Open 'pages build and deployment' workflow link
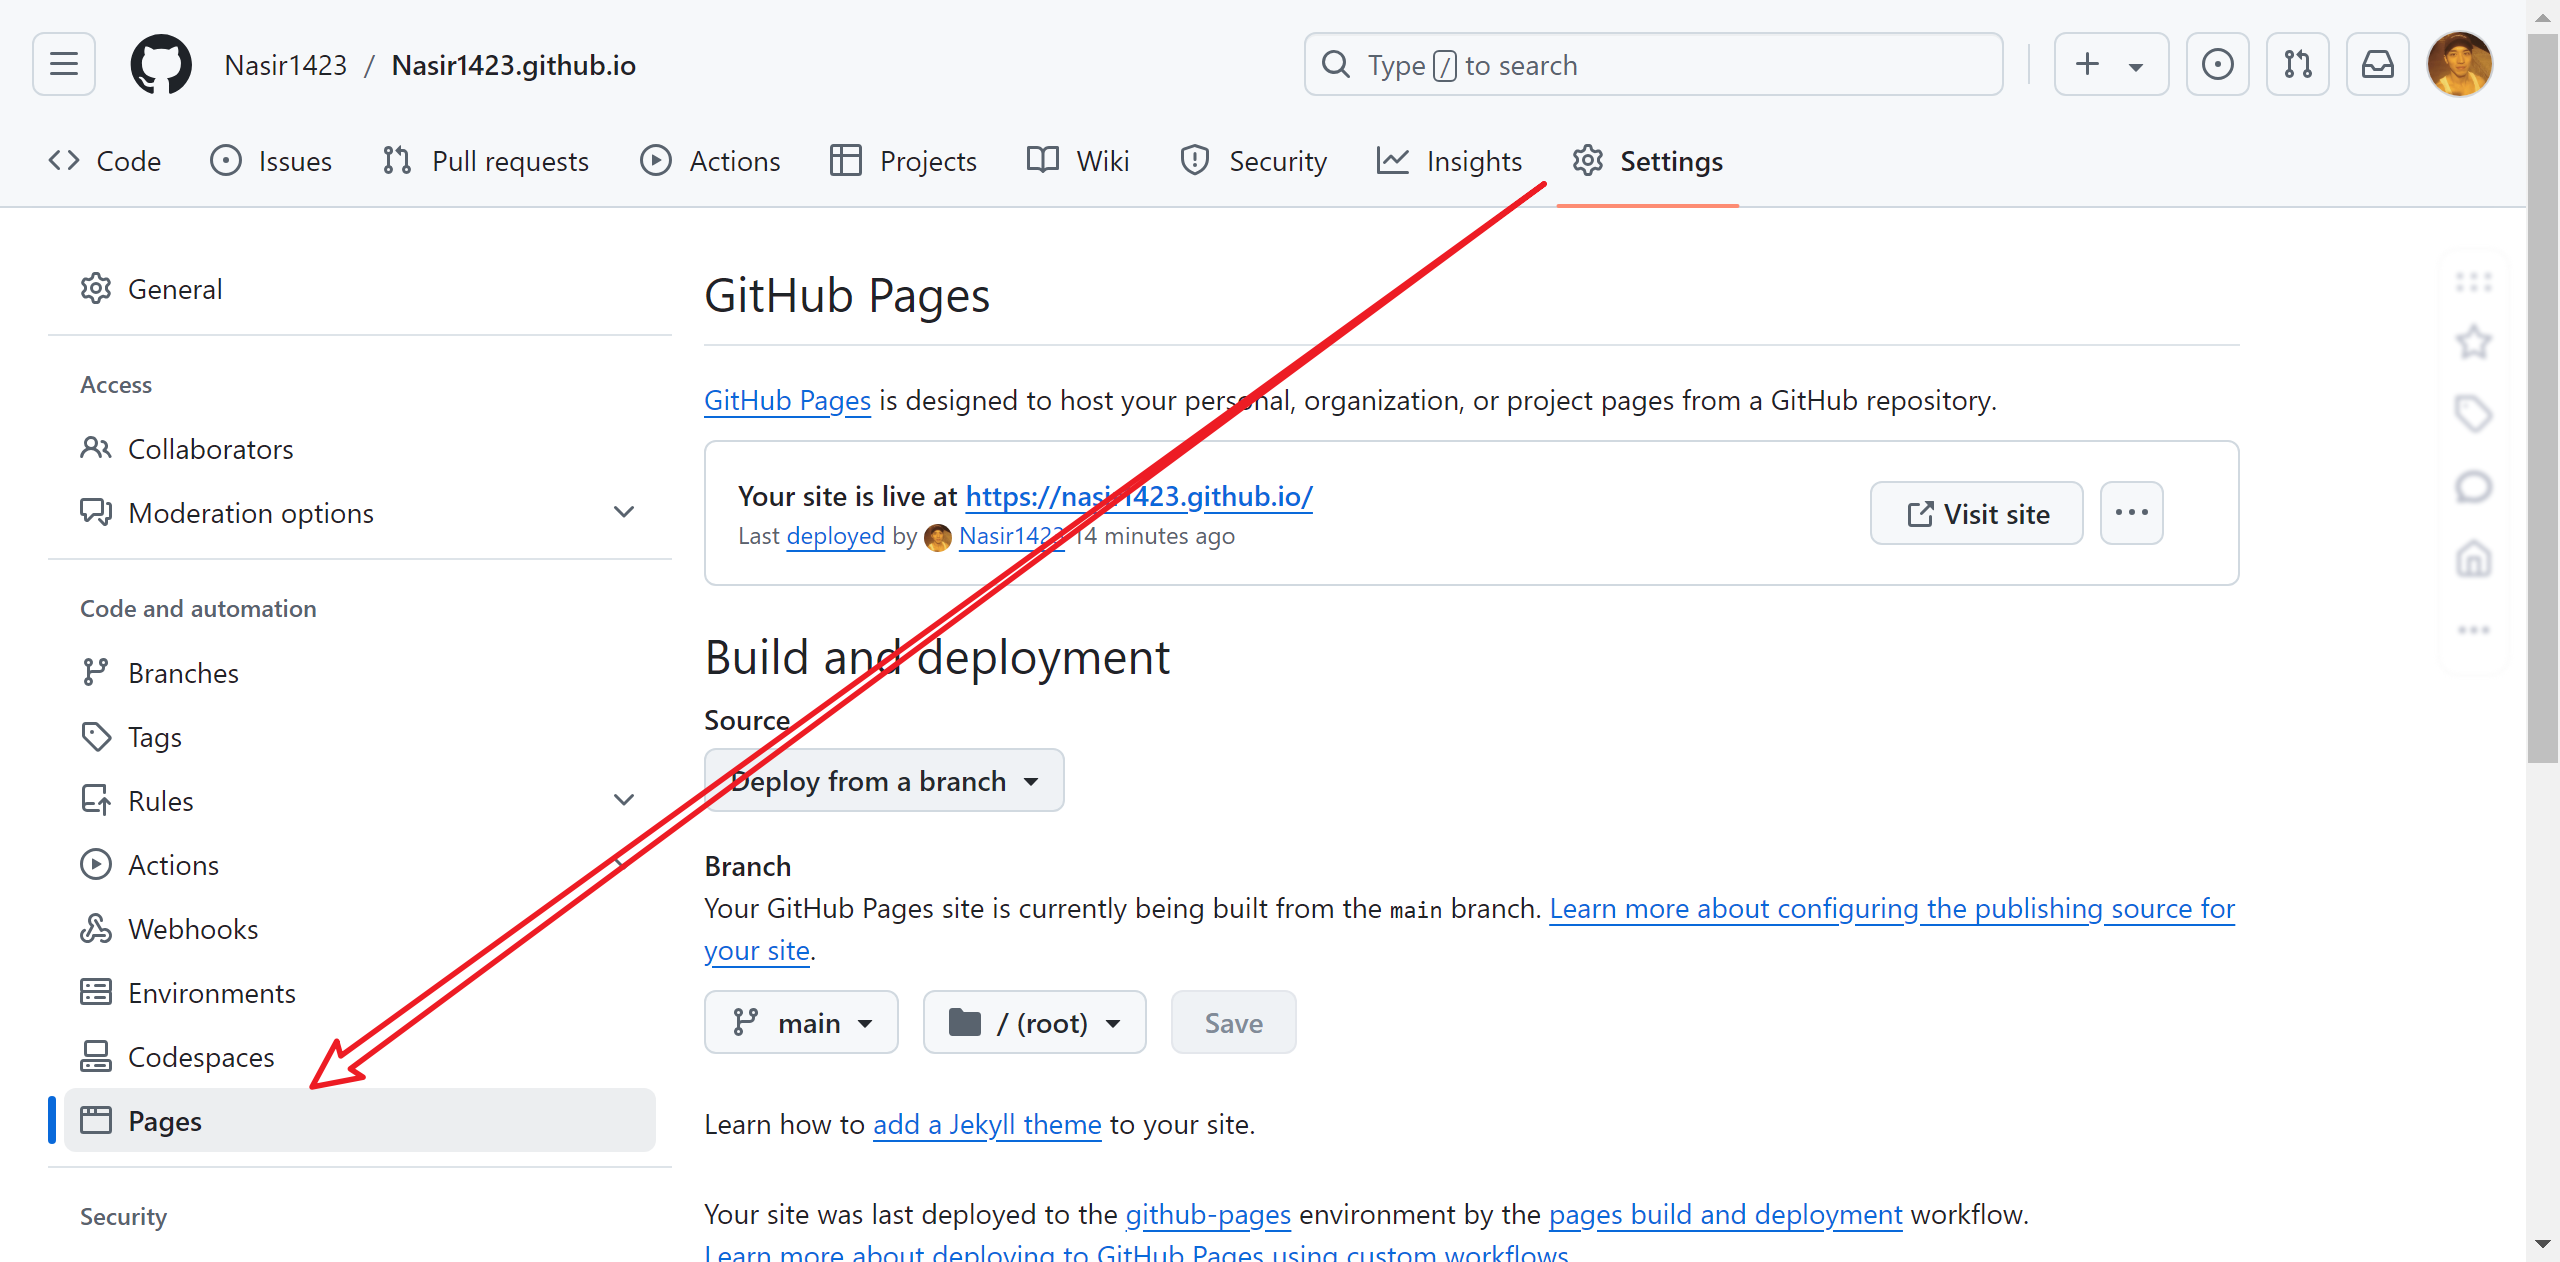 point(1725,1215)
